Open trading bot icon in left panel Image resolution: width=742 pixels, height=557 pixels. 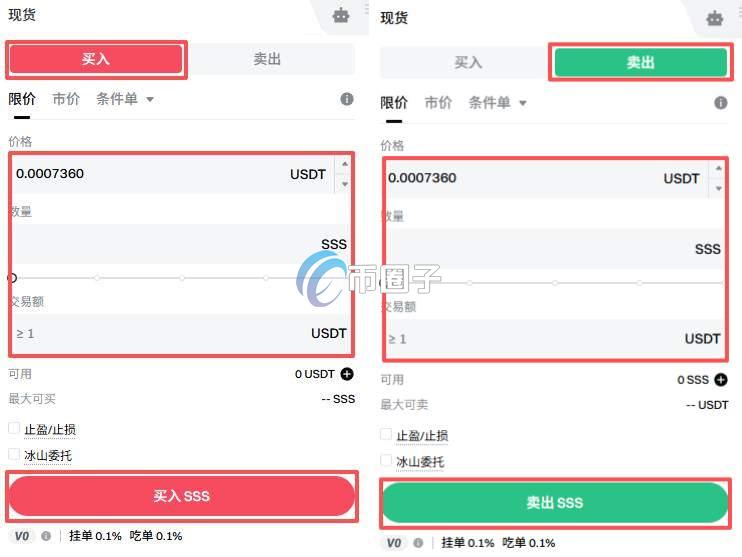tap(341, 16)
